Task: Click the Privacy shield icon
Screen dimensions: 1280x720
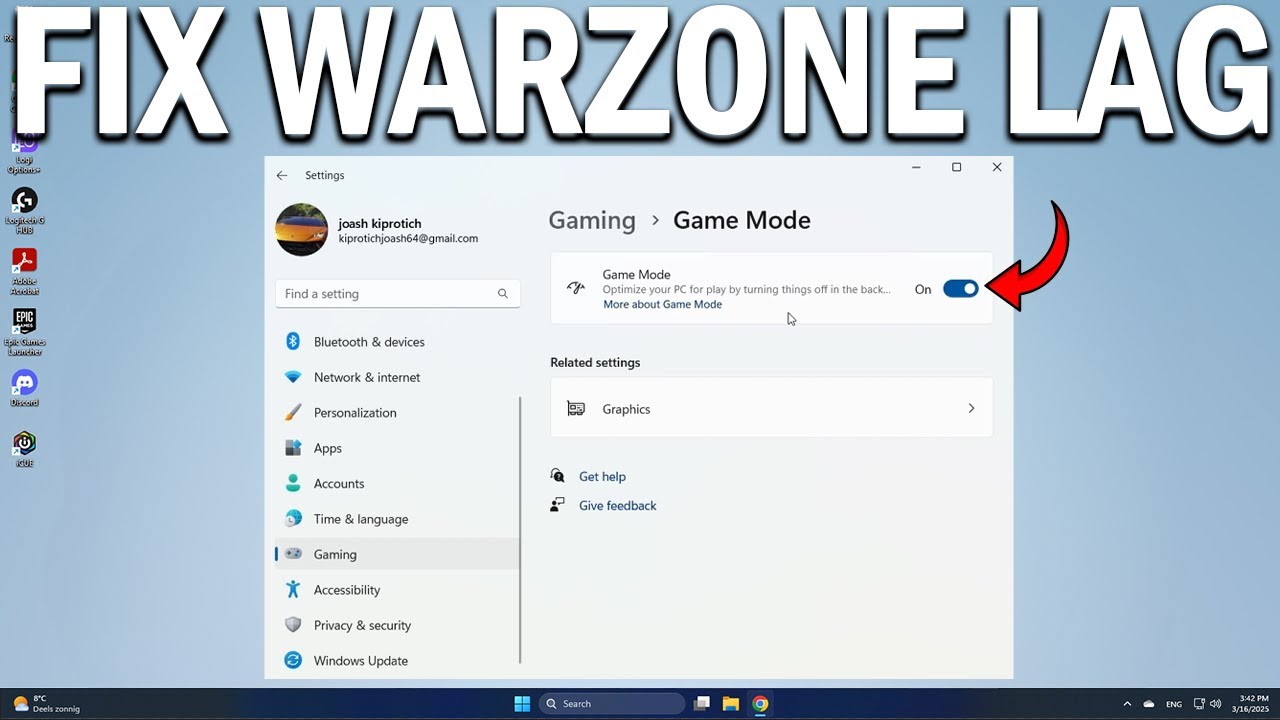Action: click(x=293, y=625)
